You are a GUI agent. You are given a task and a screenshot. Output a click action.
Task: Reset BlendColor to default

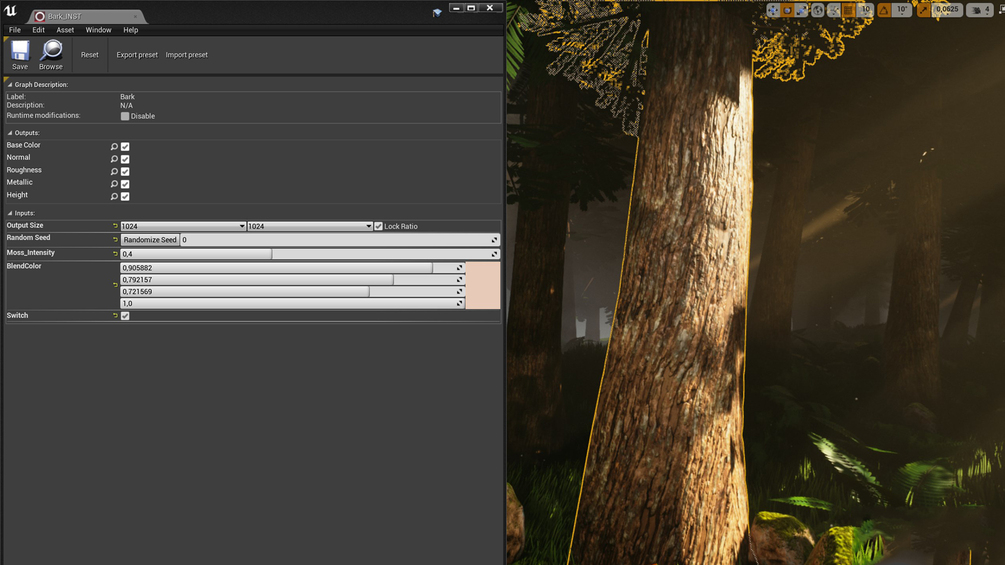click(x=115, y=285)
